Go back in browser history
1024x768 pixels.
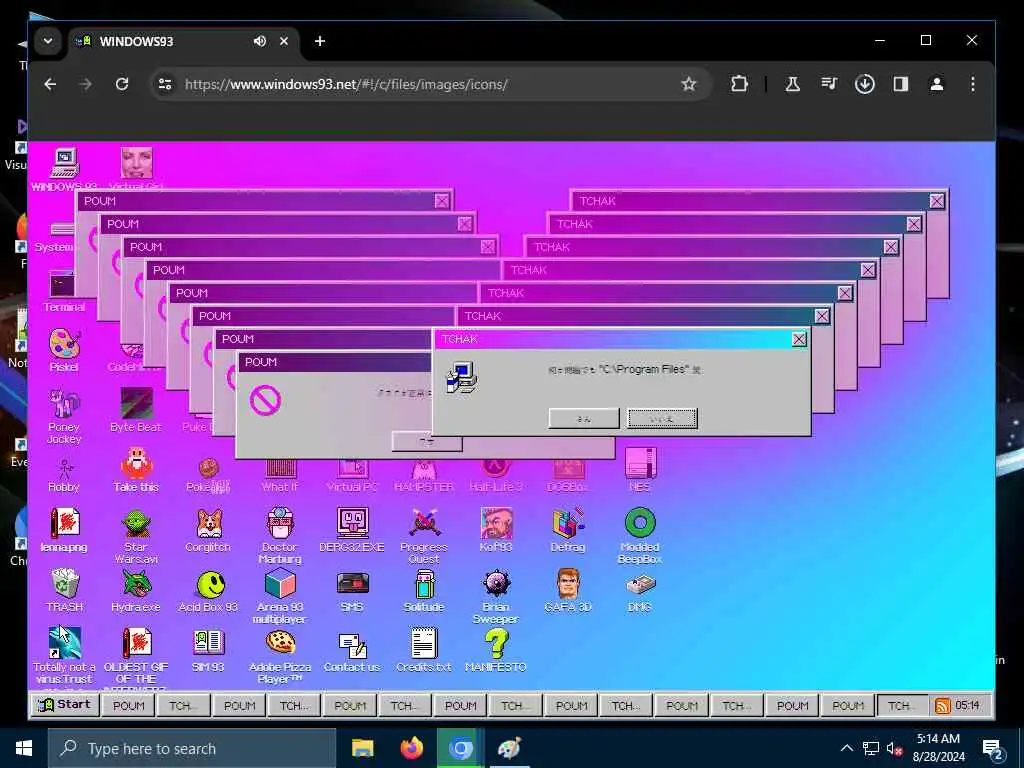[50, 84]
